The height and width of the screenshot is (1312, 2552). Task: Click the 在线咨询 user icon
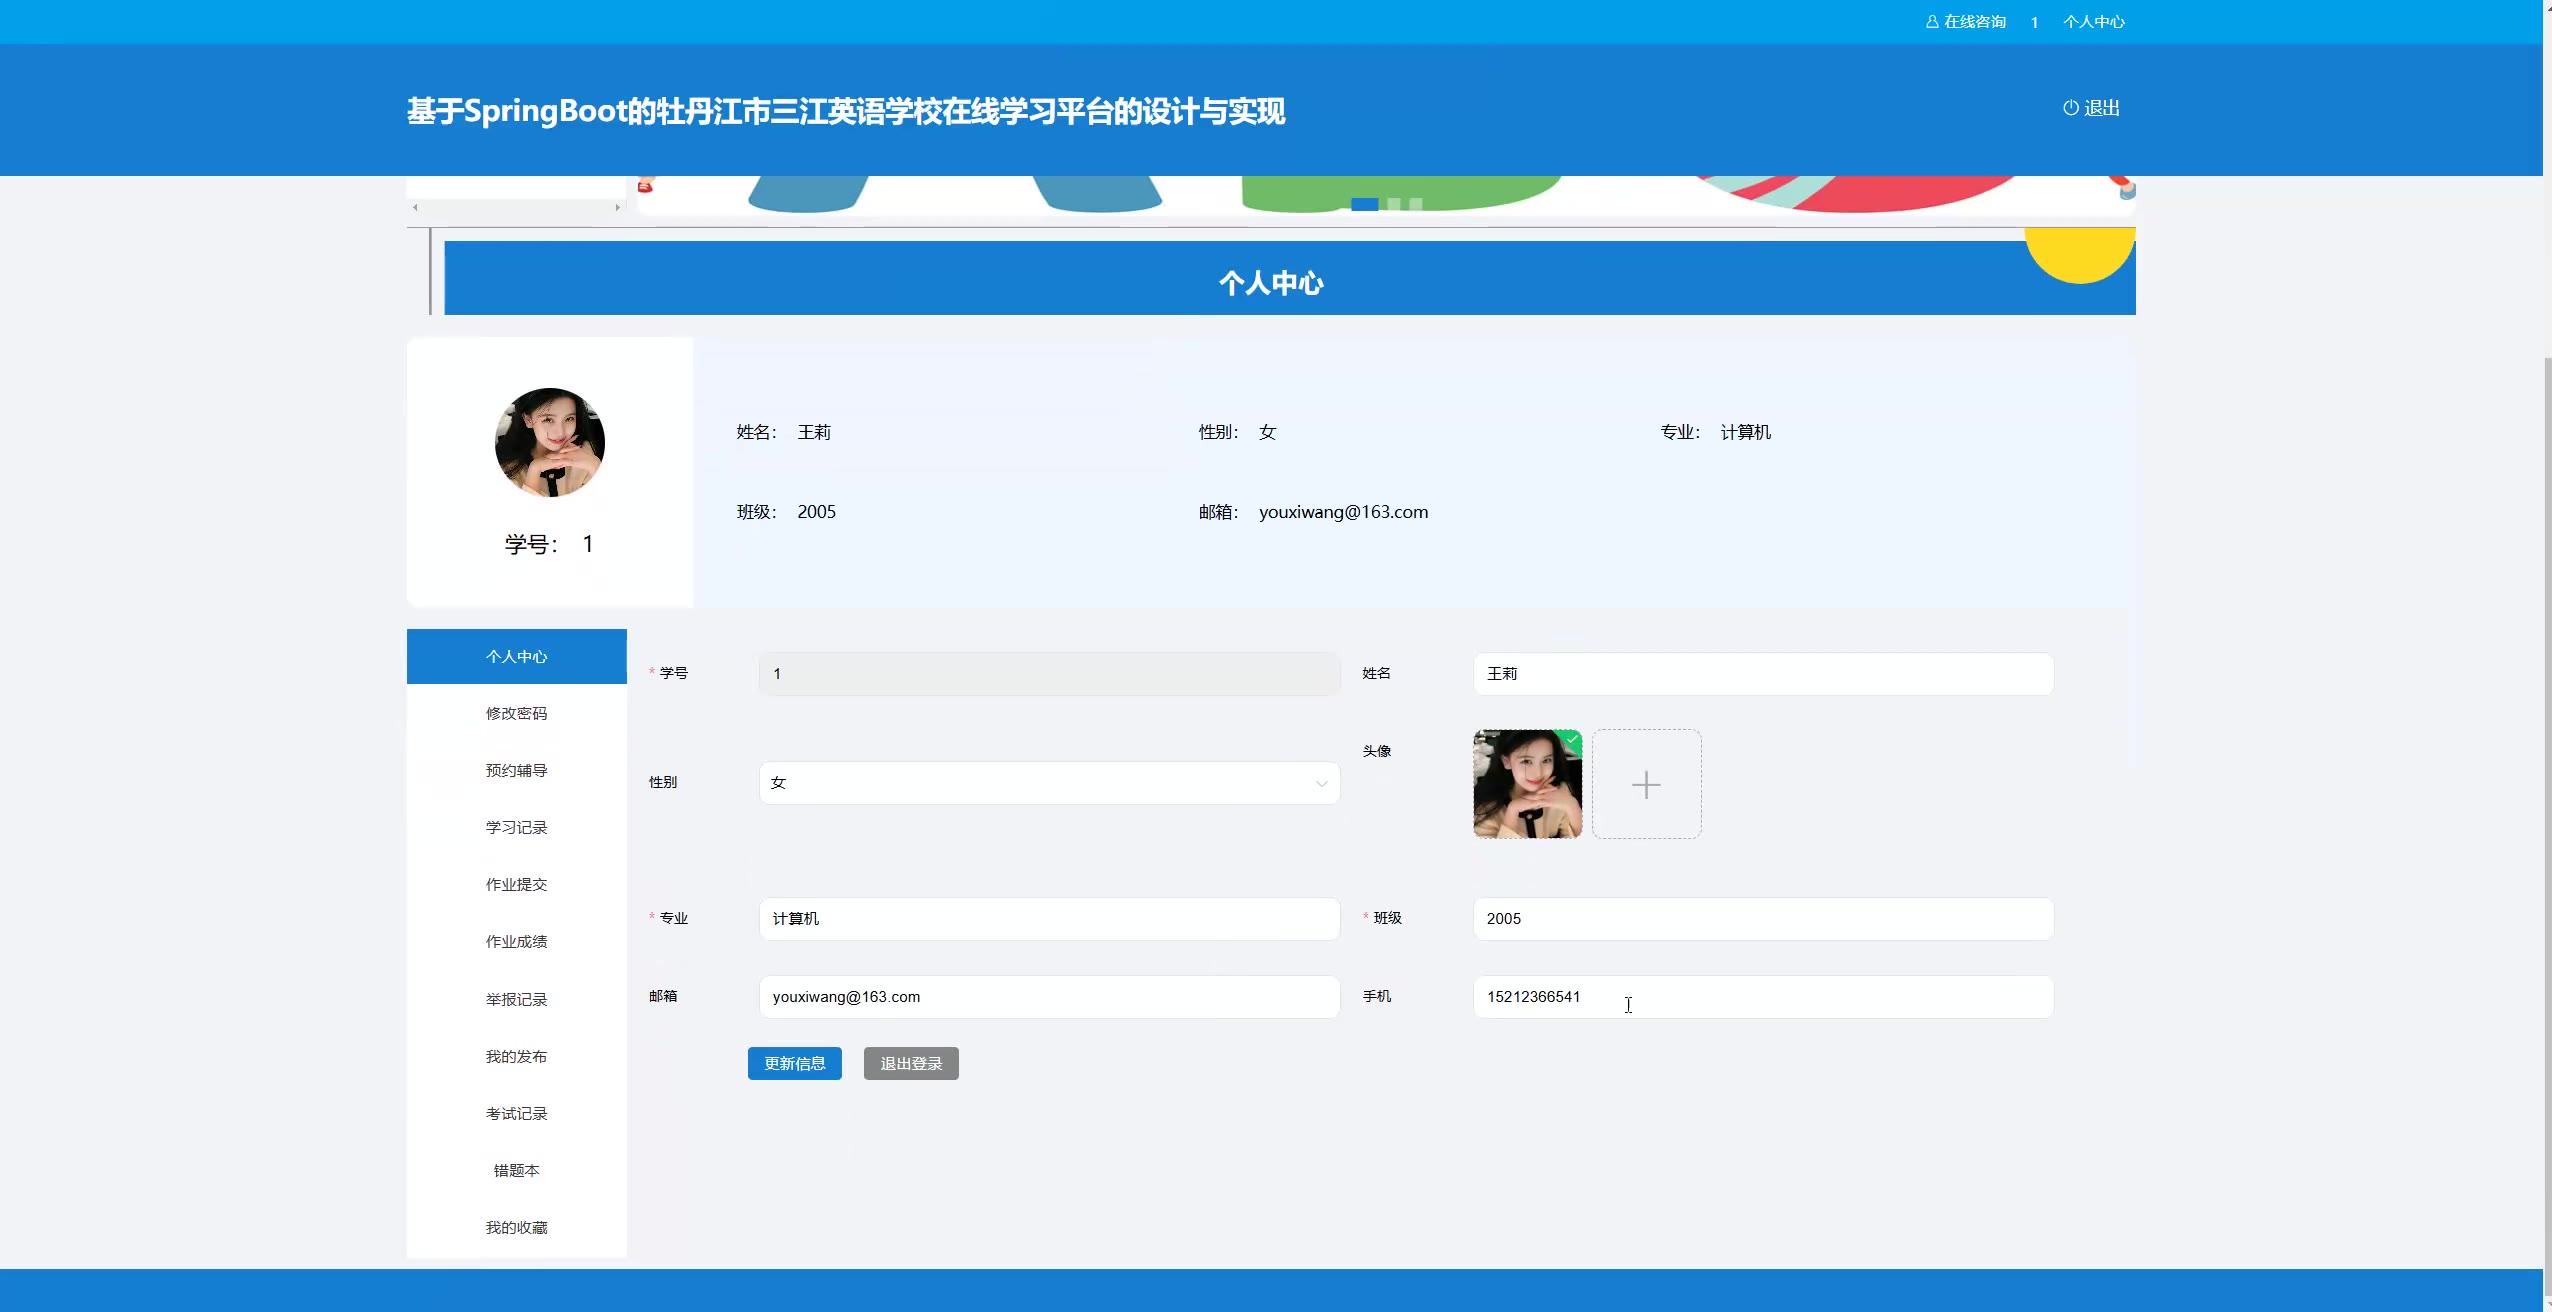[x=1932, y=22]
